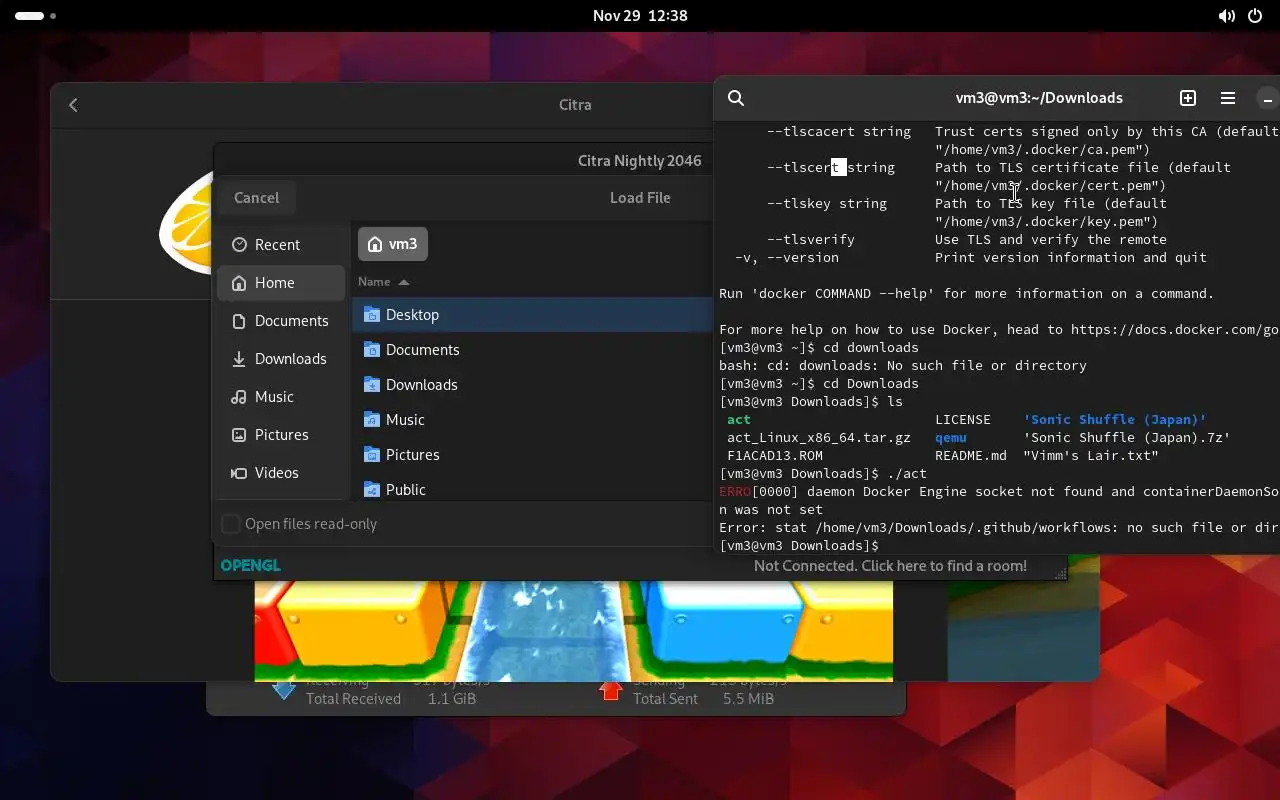Open Downloads from the sidebar
The image size is (1280, 800).
pyautogui.click(x=281, y=359)
